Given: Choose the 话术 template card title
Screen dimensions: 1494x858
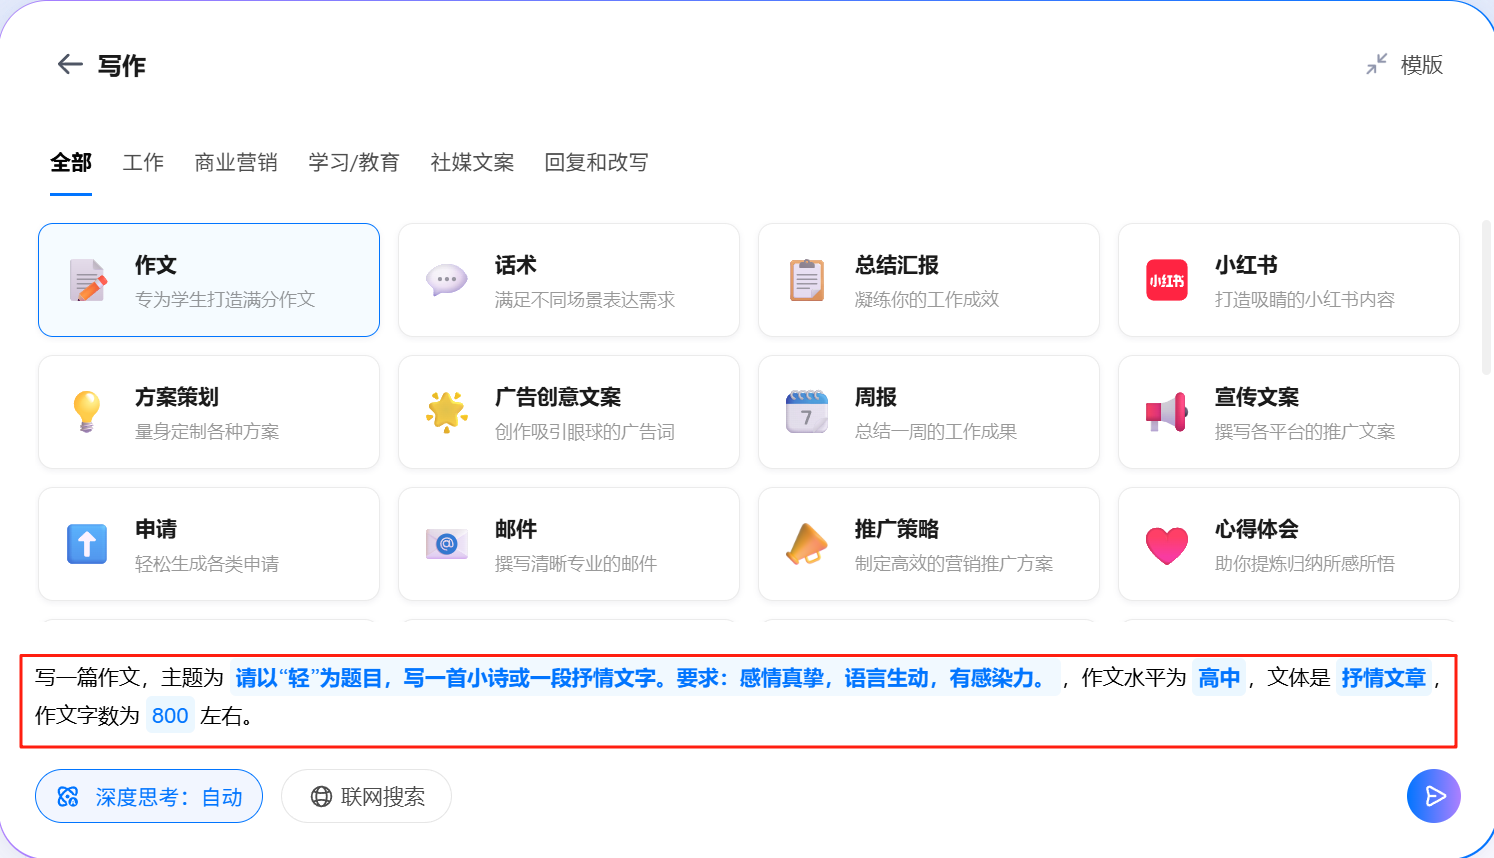Looking at the screenshot, I should pyautogui.click(x=516, y=265).
